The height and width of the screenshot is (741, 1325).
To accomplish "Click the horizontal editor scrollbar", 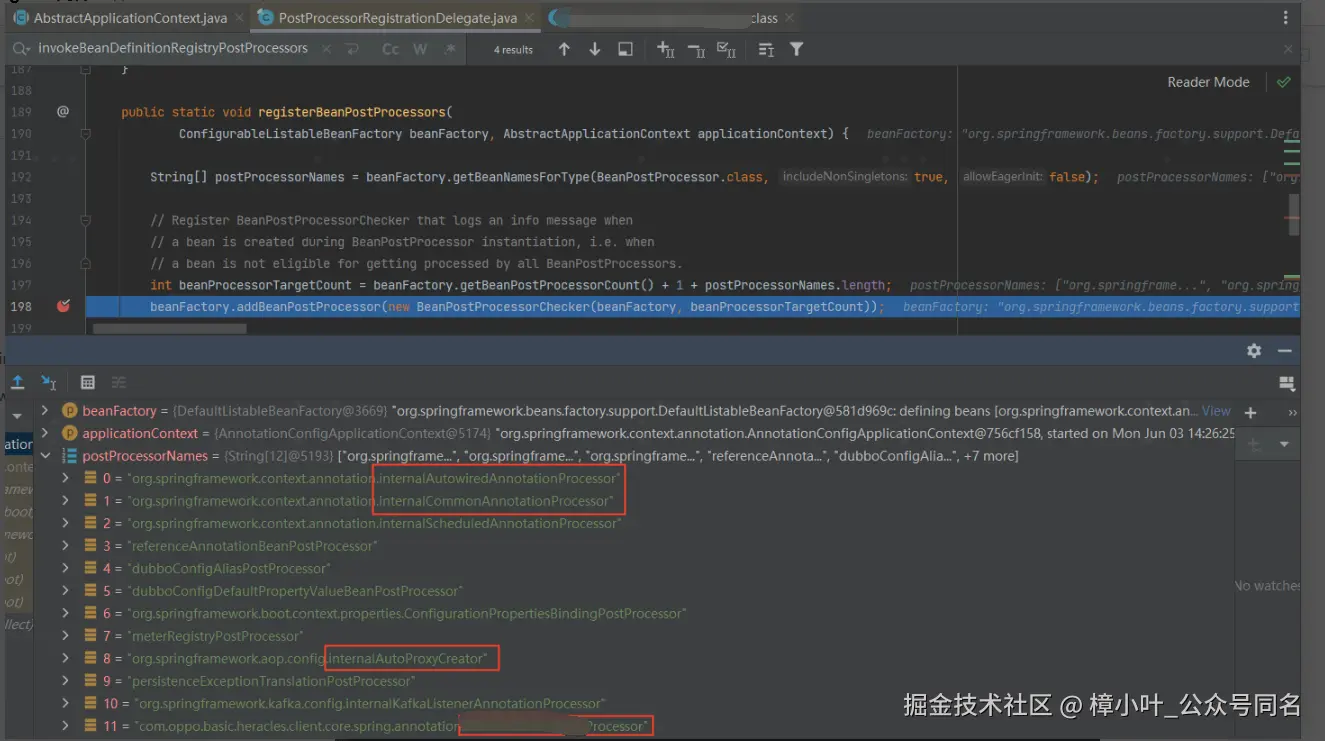I will click(x=168, y=328).
